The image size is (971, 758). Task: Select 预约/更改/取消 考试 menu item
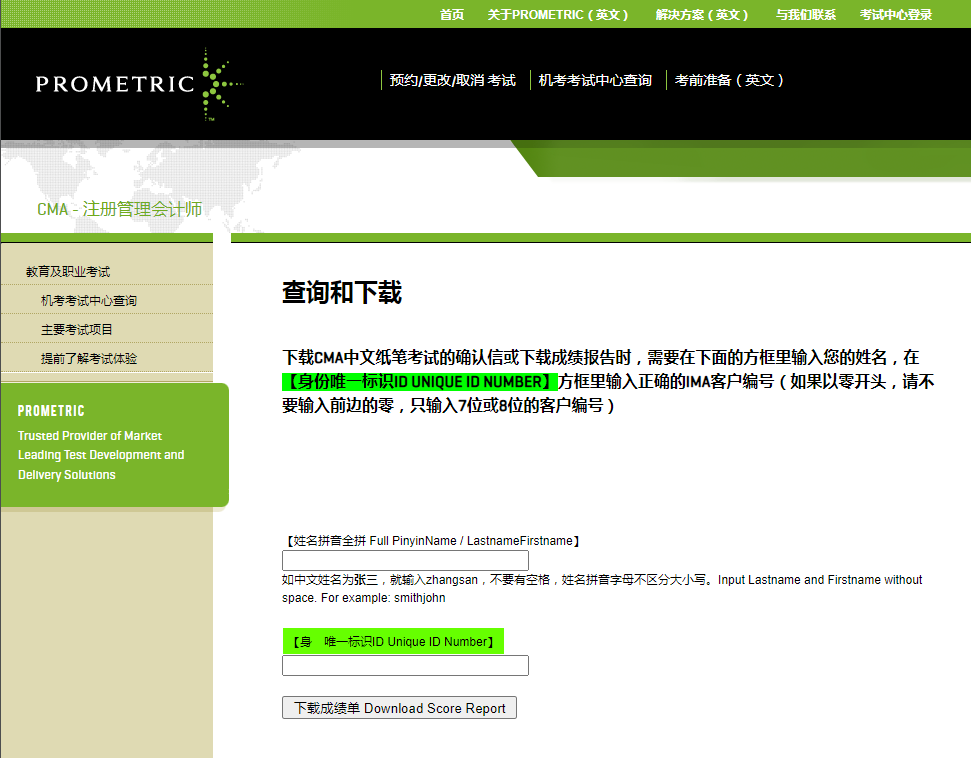click(x=454, y=79)
